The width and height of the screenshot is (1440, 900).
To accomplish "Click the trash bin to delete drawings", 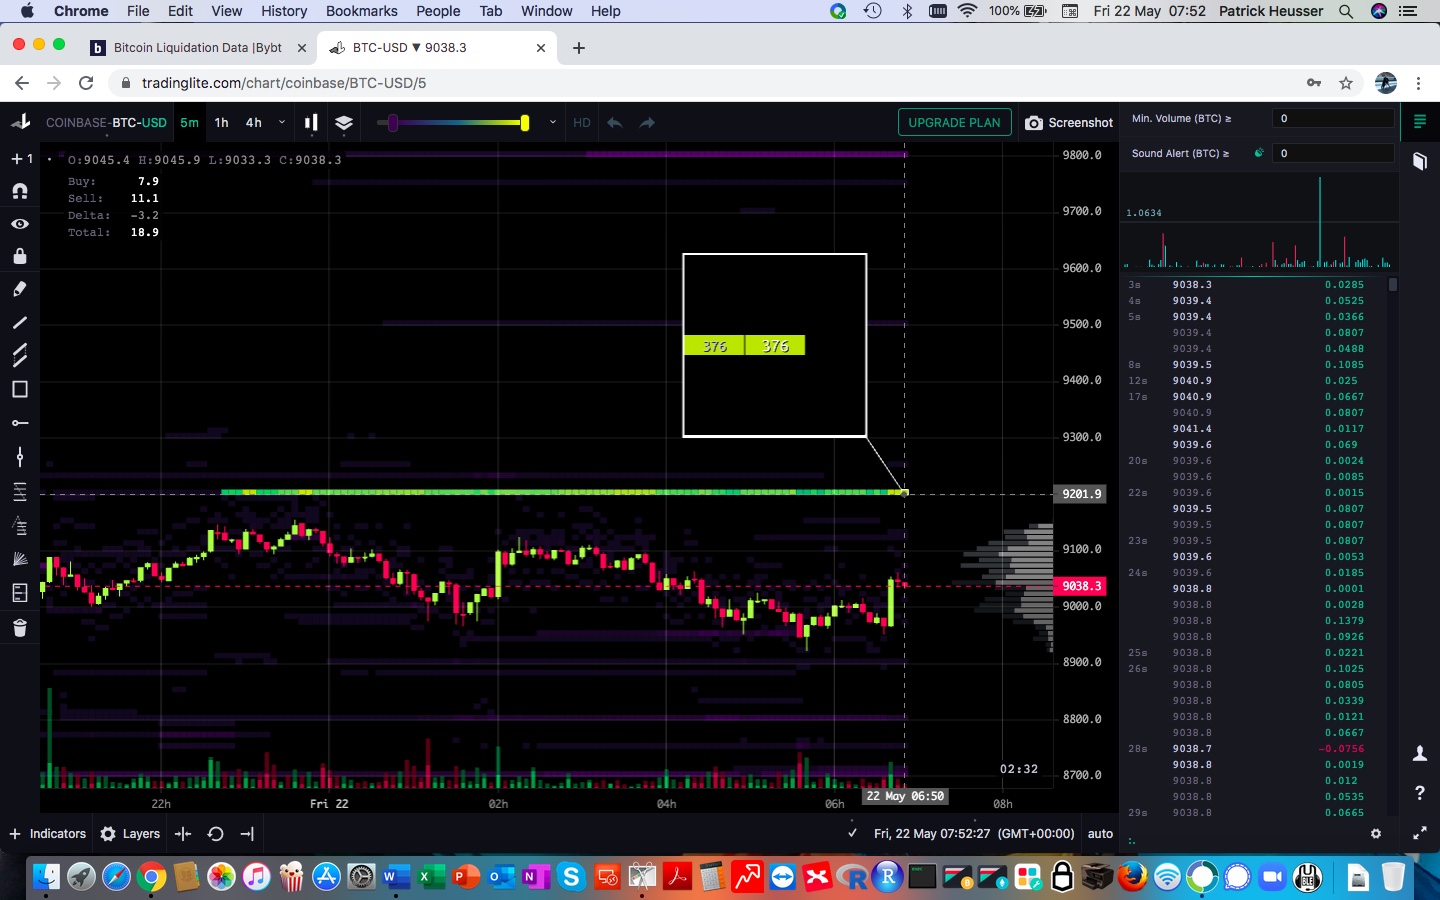I will coord(19,628).
